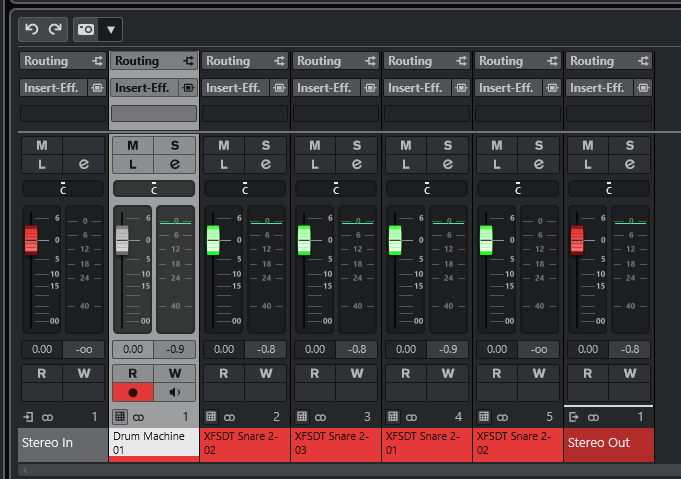Bypass inserts on Drum Machine 01 channel
681x479 pixels.
coord(188,88)
